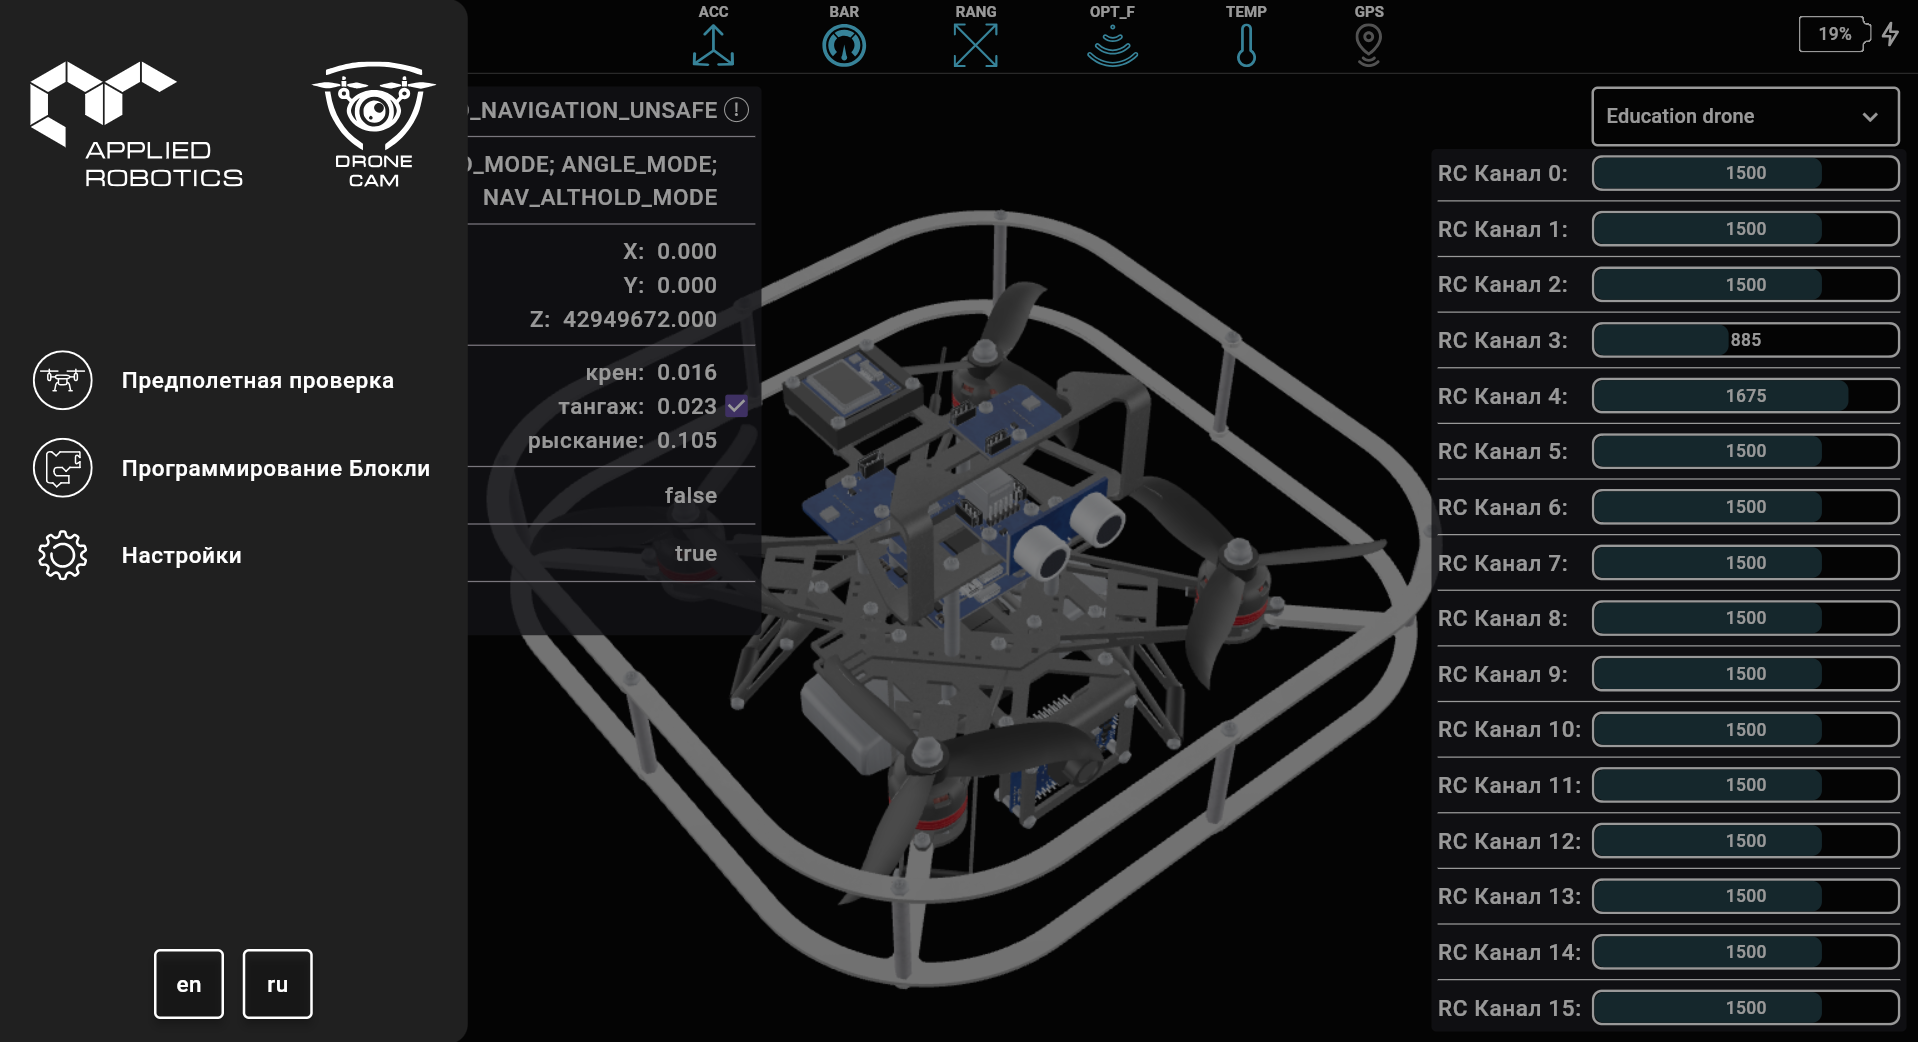Click the RC Канал 3 slider bar

click(1745, 340)
